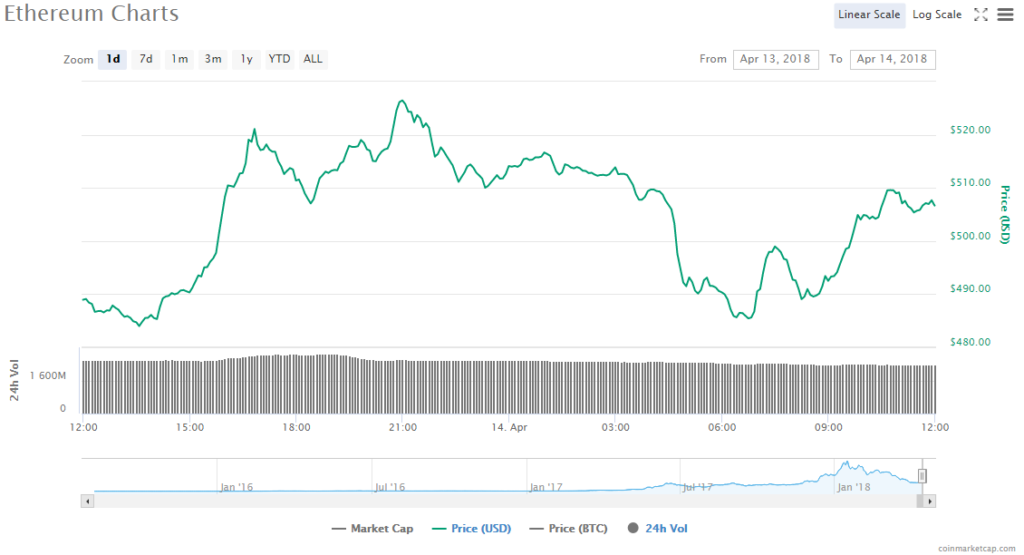
Task: Open the To date field
Action: click(x=892, y=59)
